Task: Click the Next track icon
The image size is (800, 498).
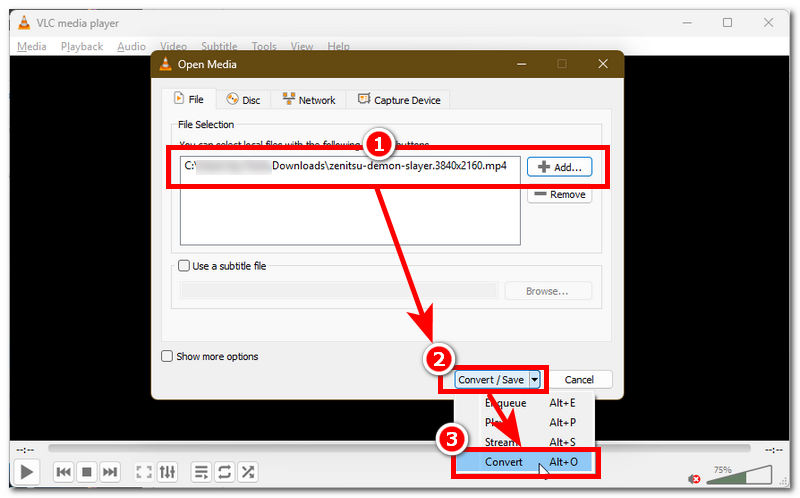Action: click(110, 471)
